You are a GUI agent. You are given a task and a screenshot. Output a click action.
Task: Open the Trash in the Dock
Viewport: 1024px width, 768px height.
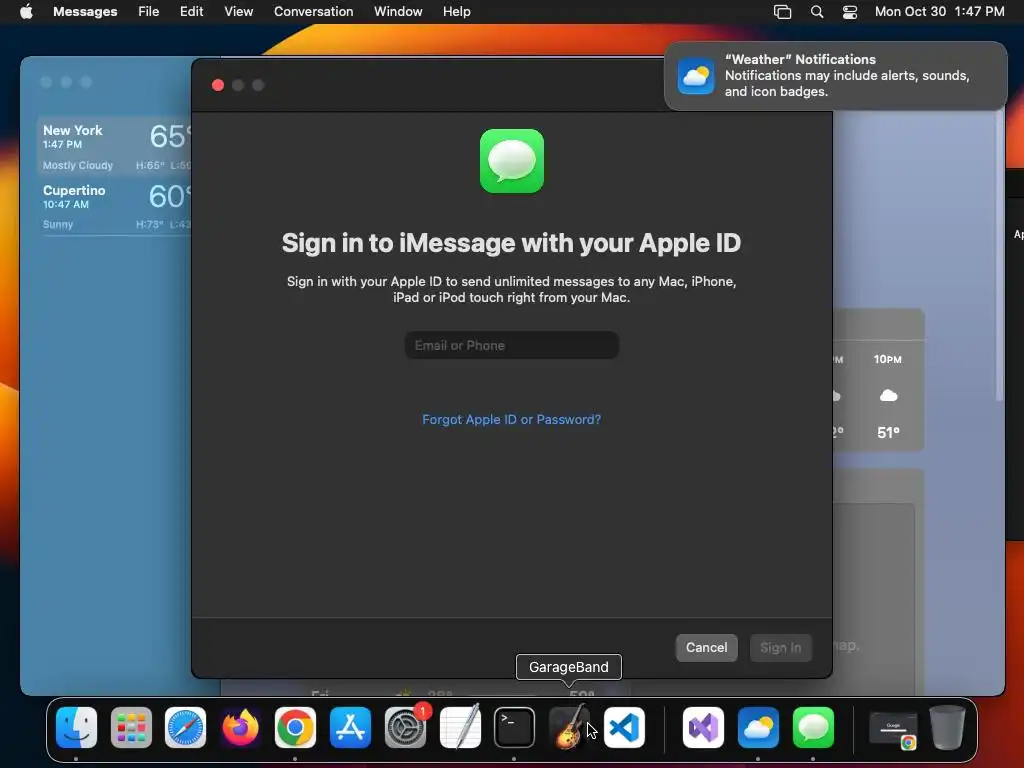point(947,727)
